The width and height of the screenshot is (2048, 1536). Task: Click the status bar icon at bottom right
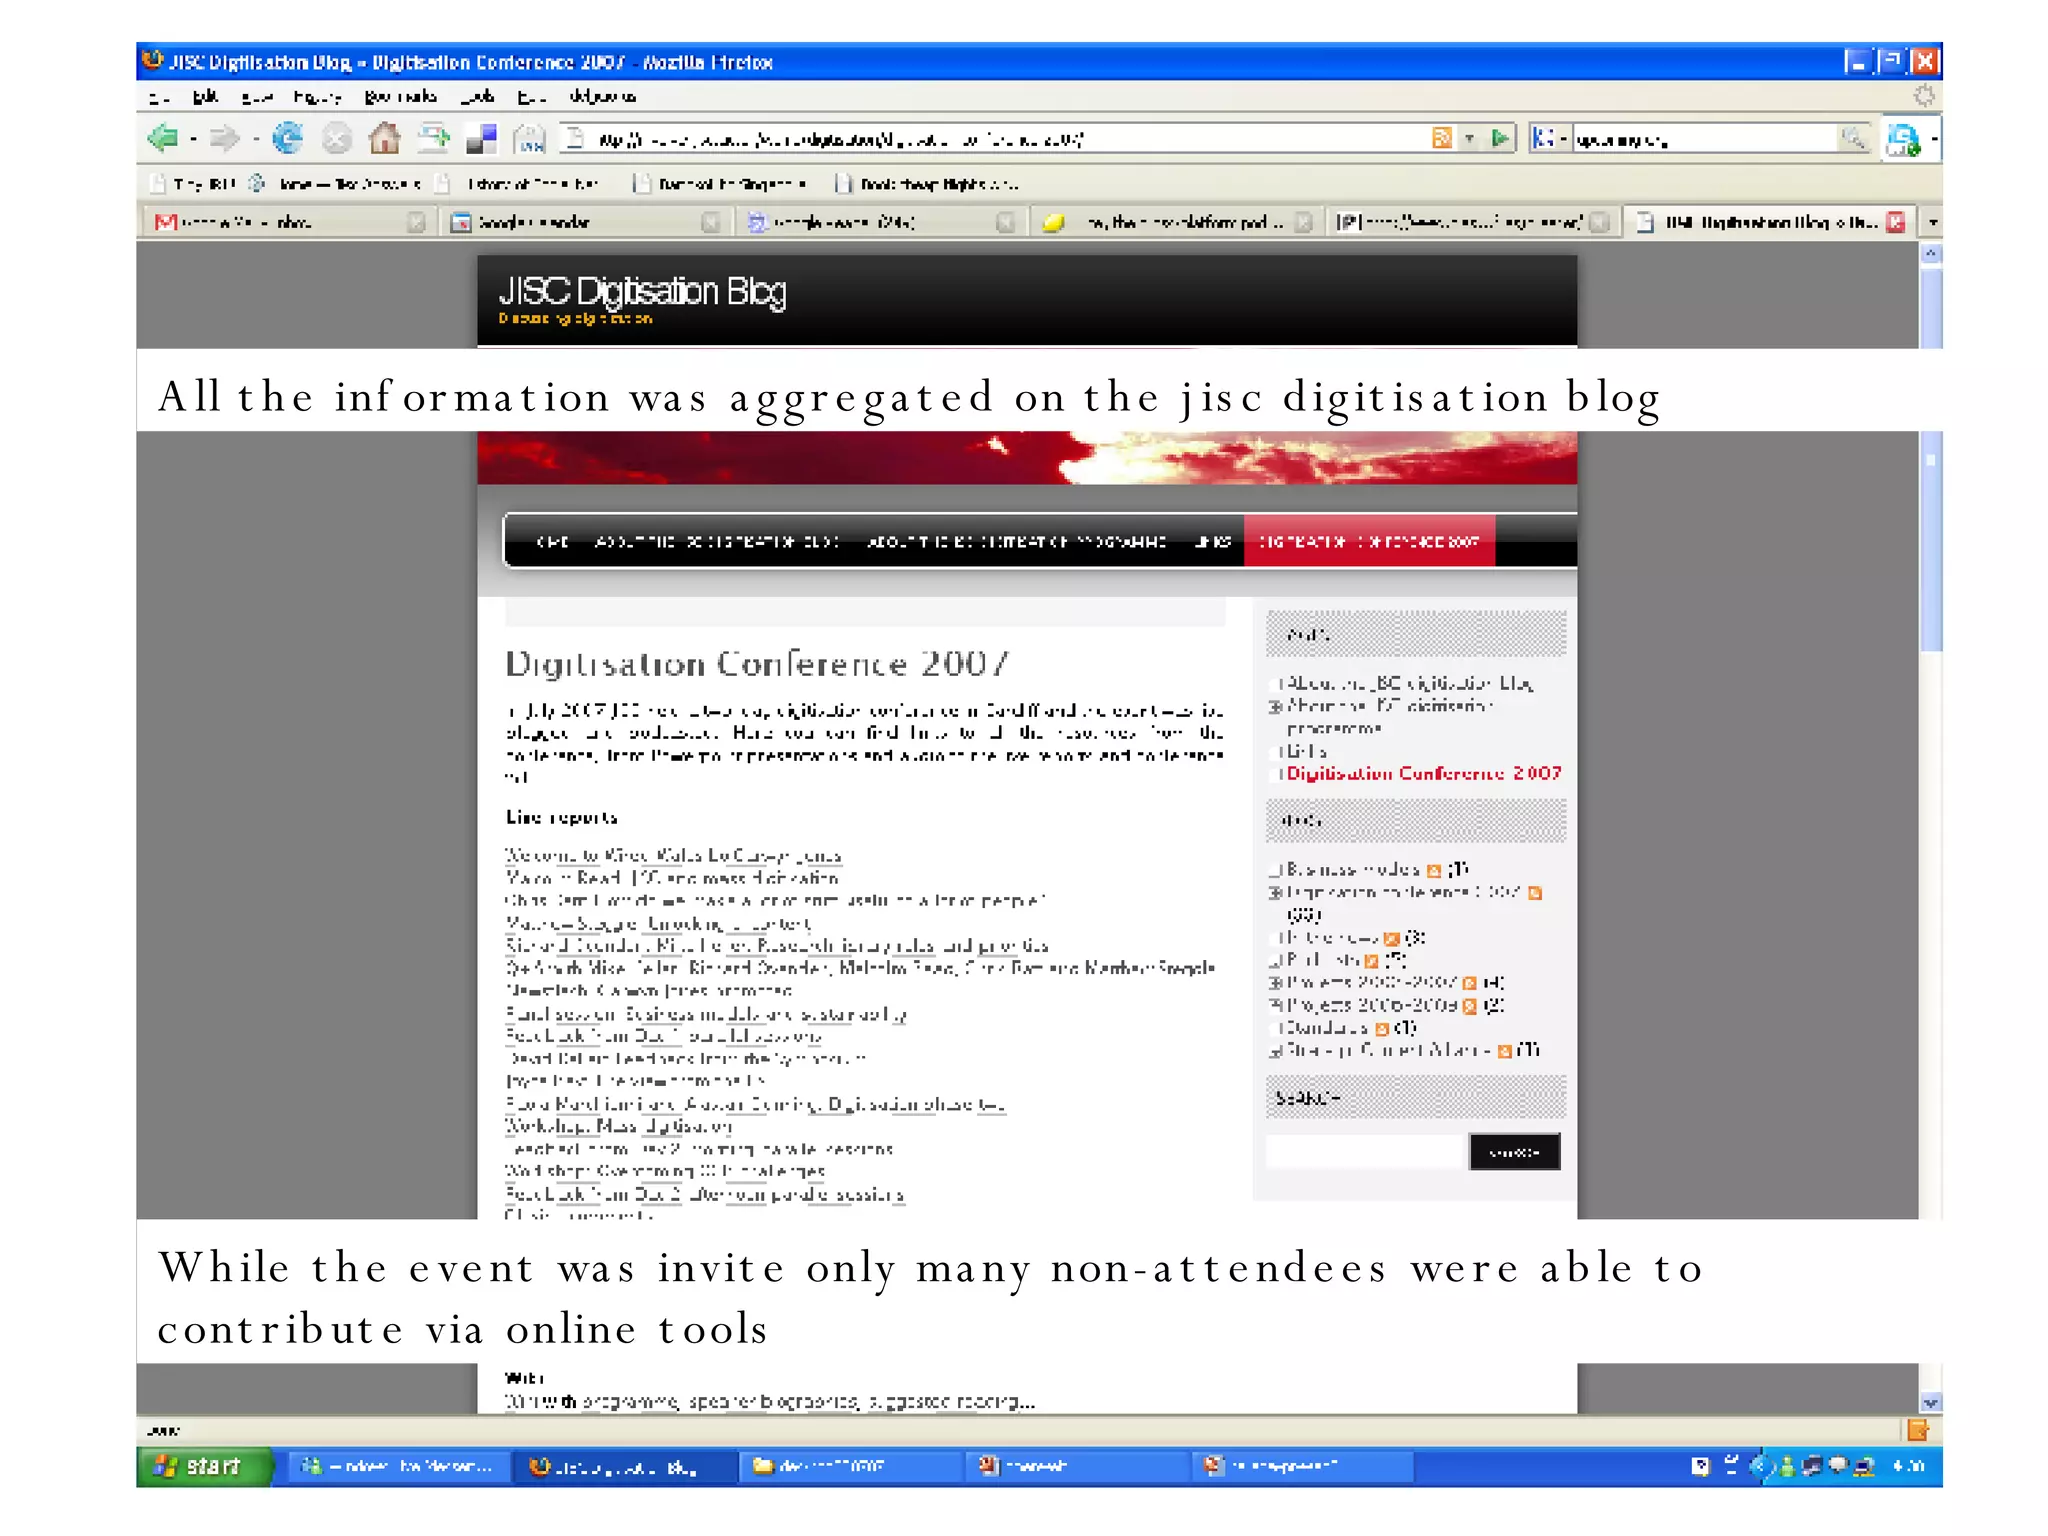pyautogui.click(x=1917, y=1430)
